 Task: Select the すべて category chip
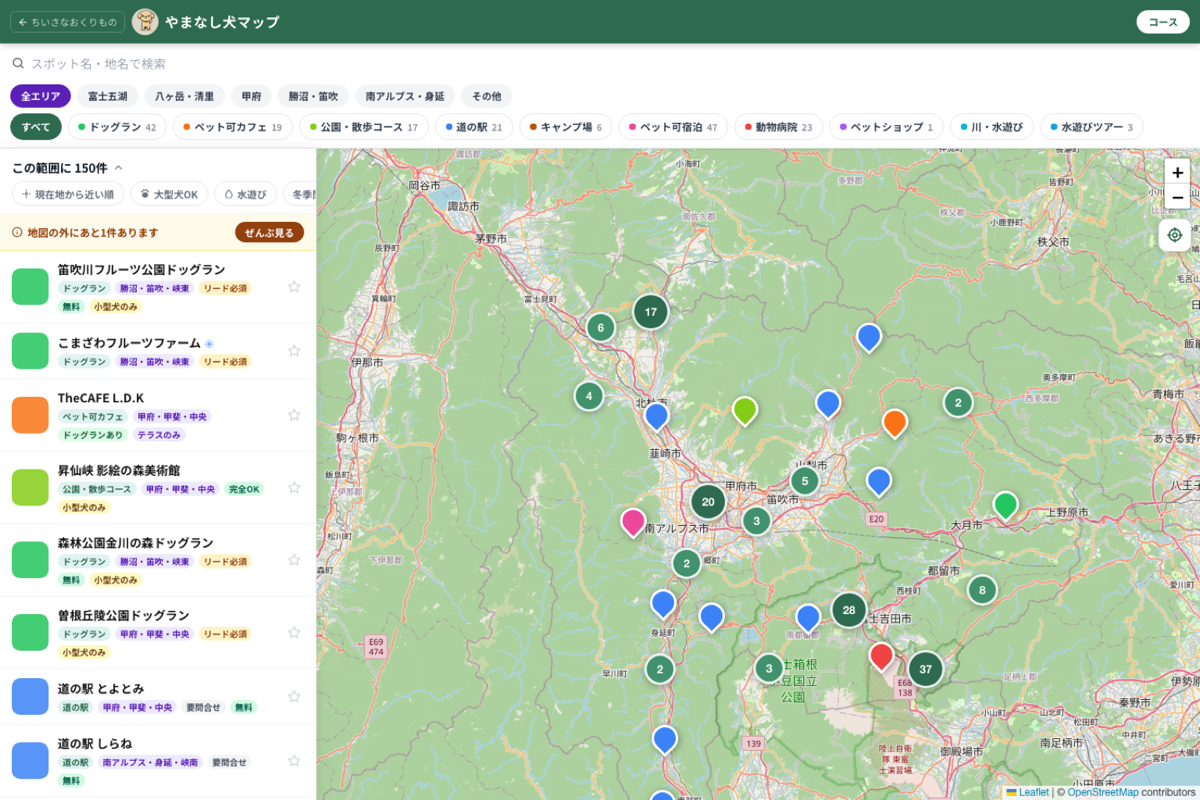36,127
